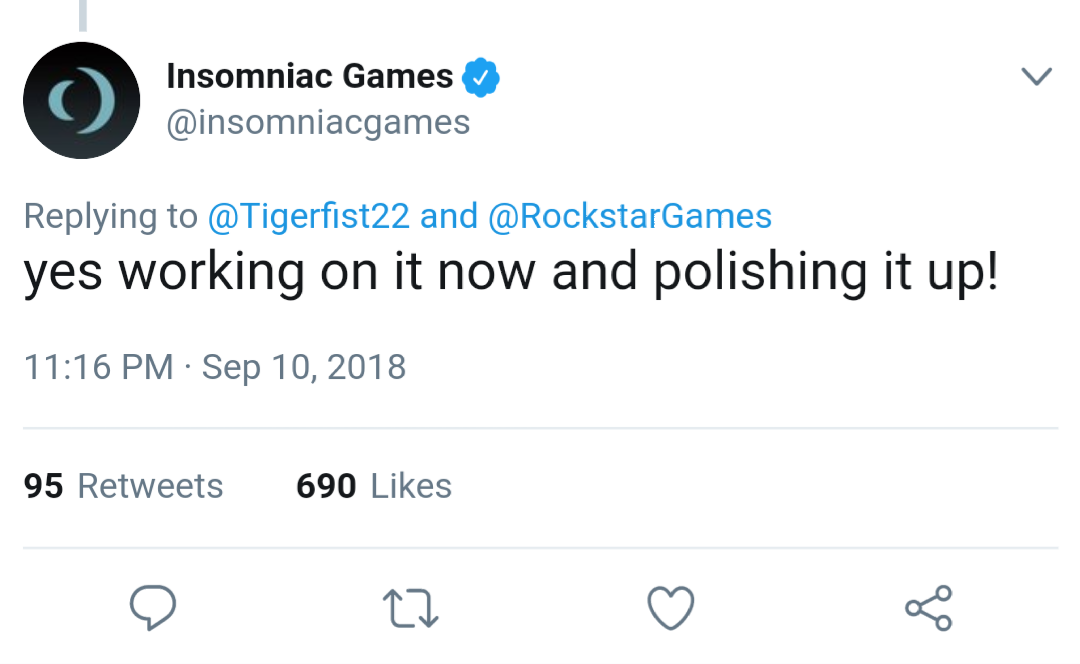Screen dimensions: 1080x664
Task: Open the @RockstarGames mention link
Action: [630, 216]
